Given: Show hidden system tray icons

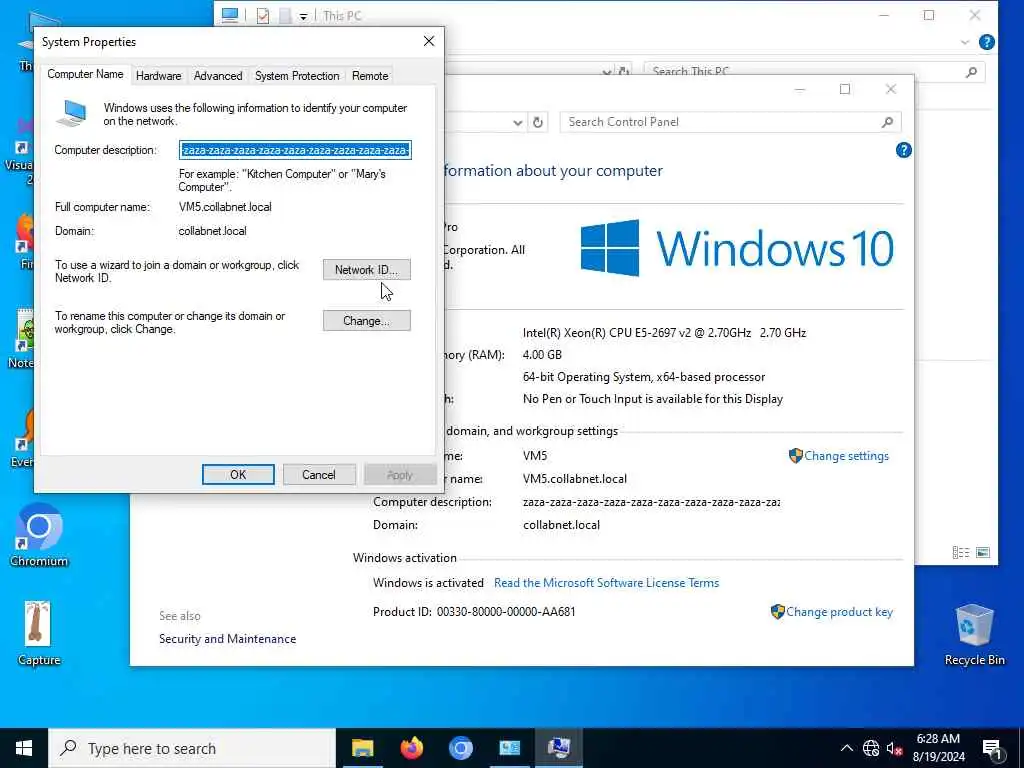Looking at the screenshot, I should point(846,748).
